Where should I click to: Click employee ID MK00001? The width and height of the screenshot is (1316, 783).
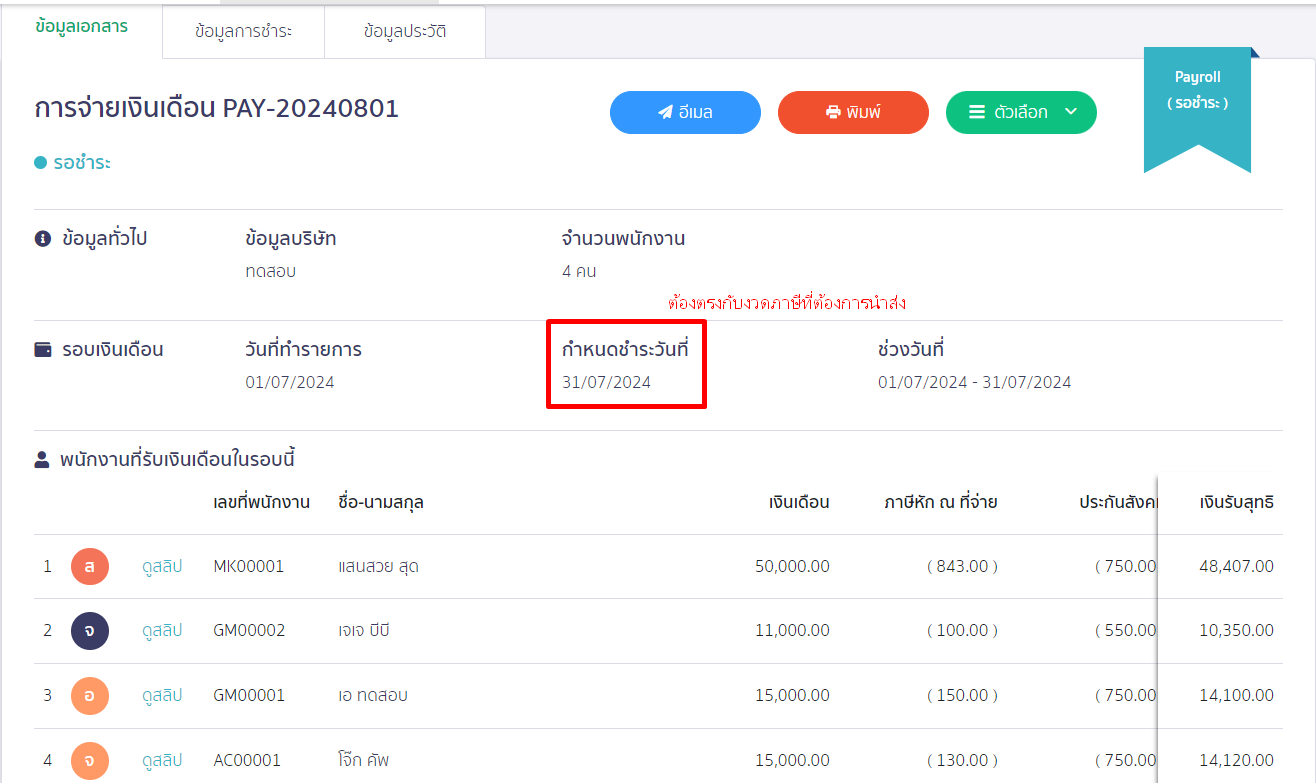click(248, 566)
